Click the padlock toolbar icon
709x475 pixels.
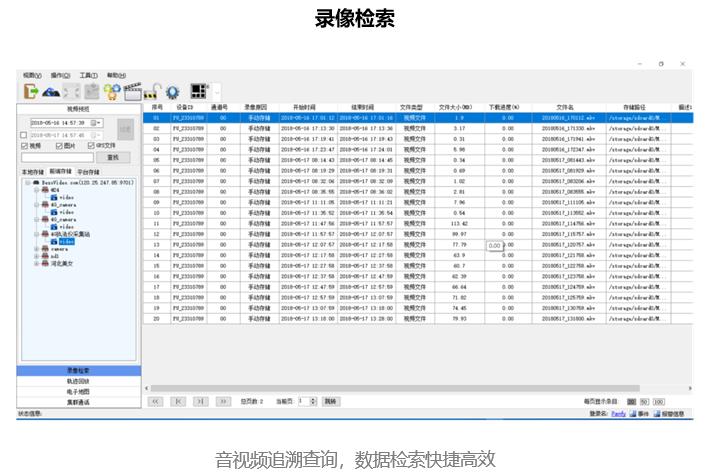pyautogui.click(x=153, y=91)
